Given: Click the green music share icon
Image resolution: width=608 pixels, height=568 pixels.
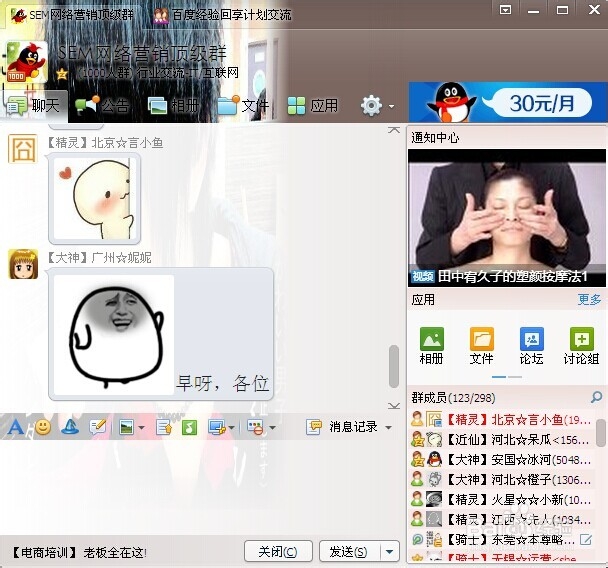Looking at the screenshot, I should coord(189,428).
